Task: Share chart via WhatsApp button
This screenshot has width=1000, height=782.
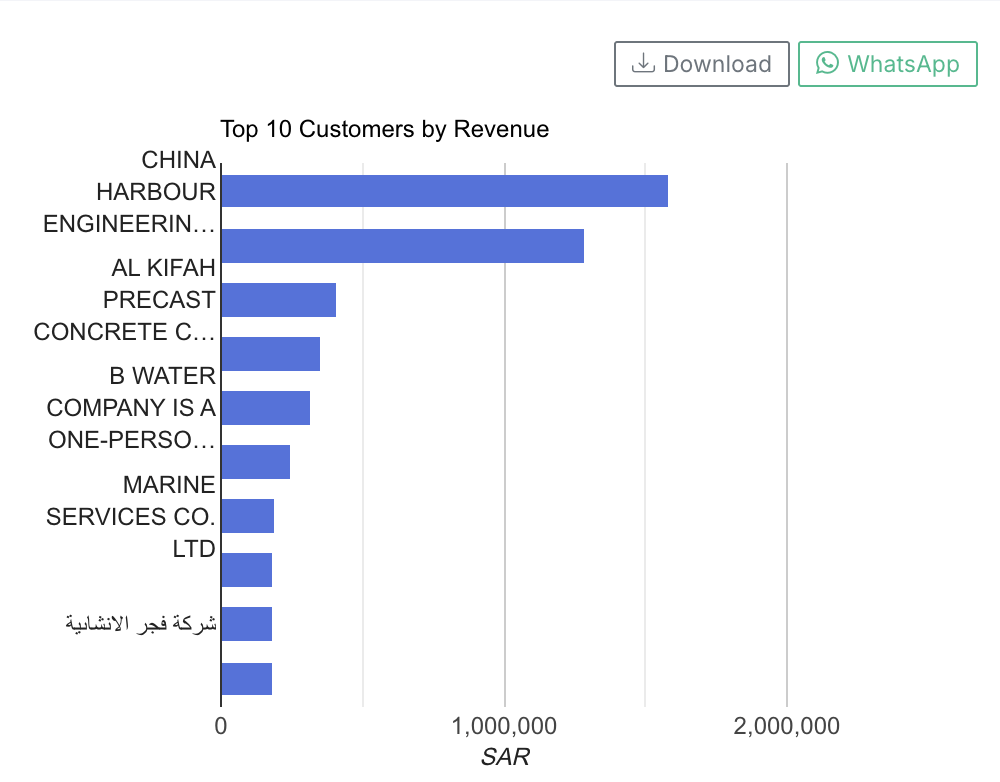Action: (x=888, y=64)
